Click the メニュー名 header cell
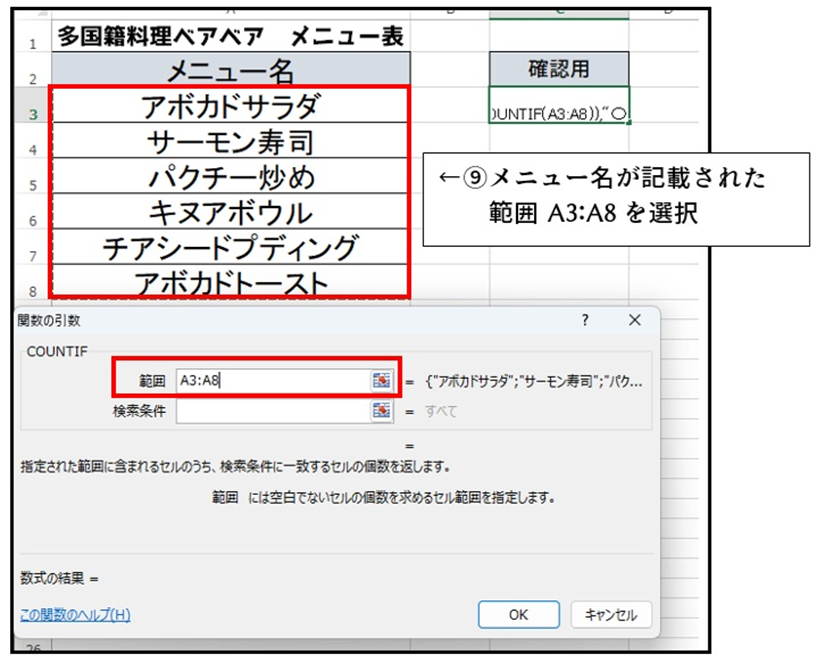This screenshot has height=663, width=817. point(230,70)
